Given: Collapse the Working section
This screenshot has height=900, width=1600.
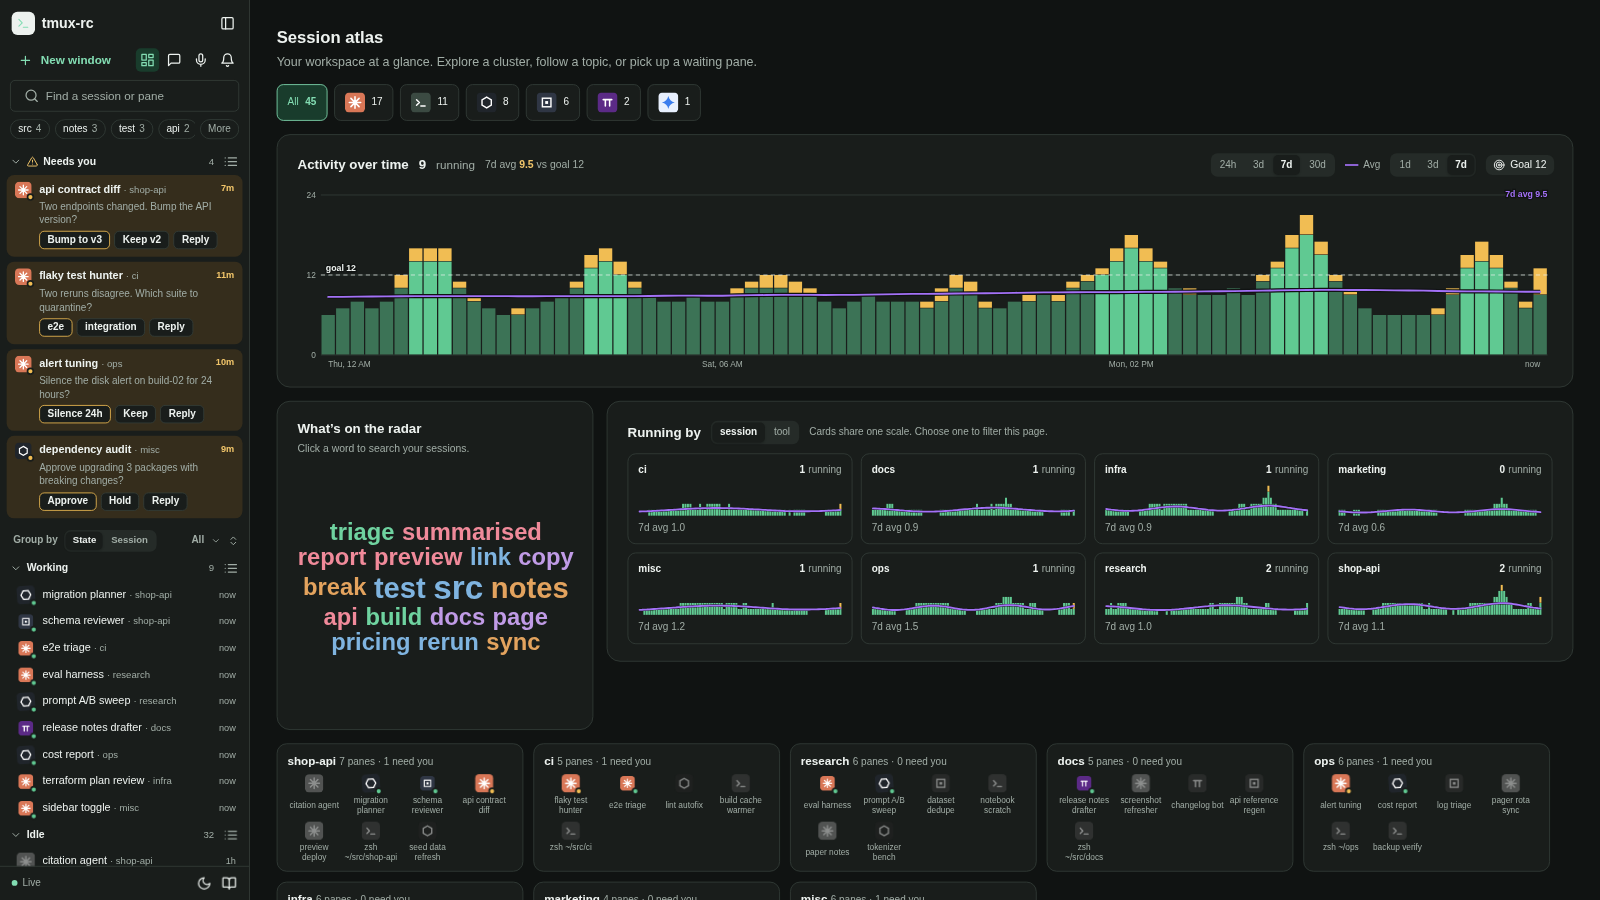Looking at the screenshot, I should [16, 568].
